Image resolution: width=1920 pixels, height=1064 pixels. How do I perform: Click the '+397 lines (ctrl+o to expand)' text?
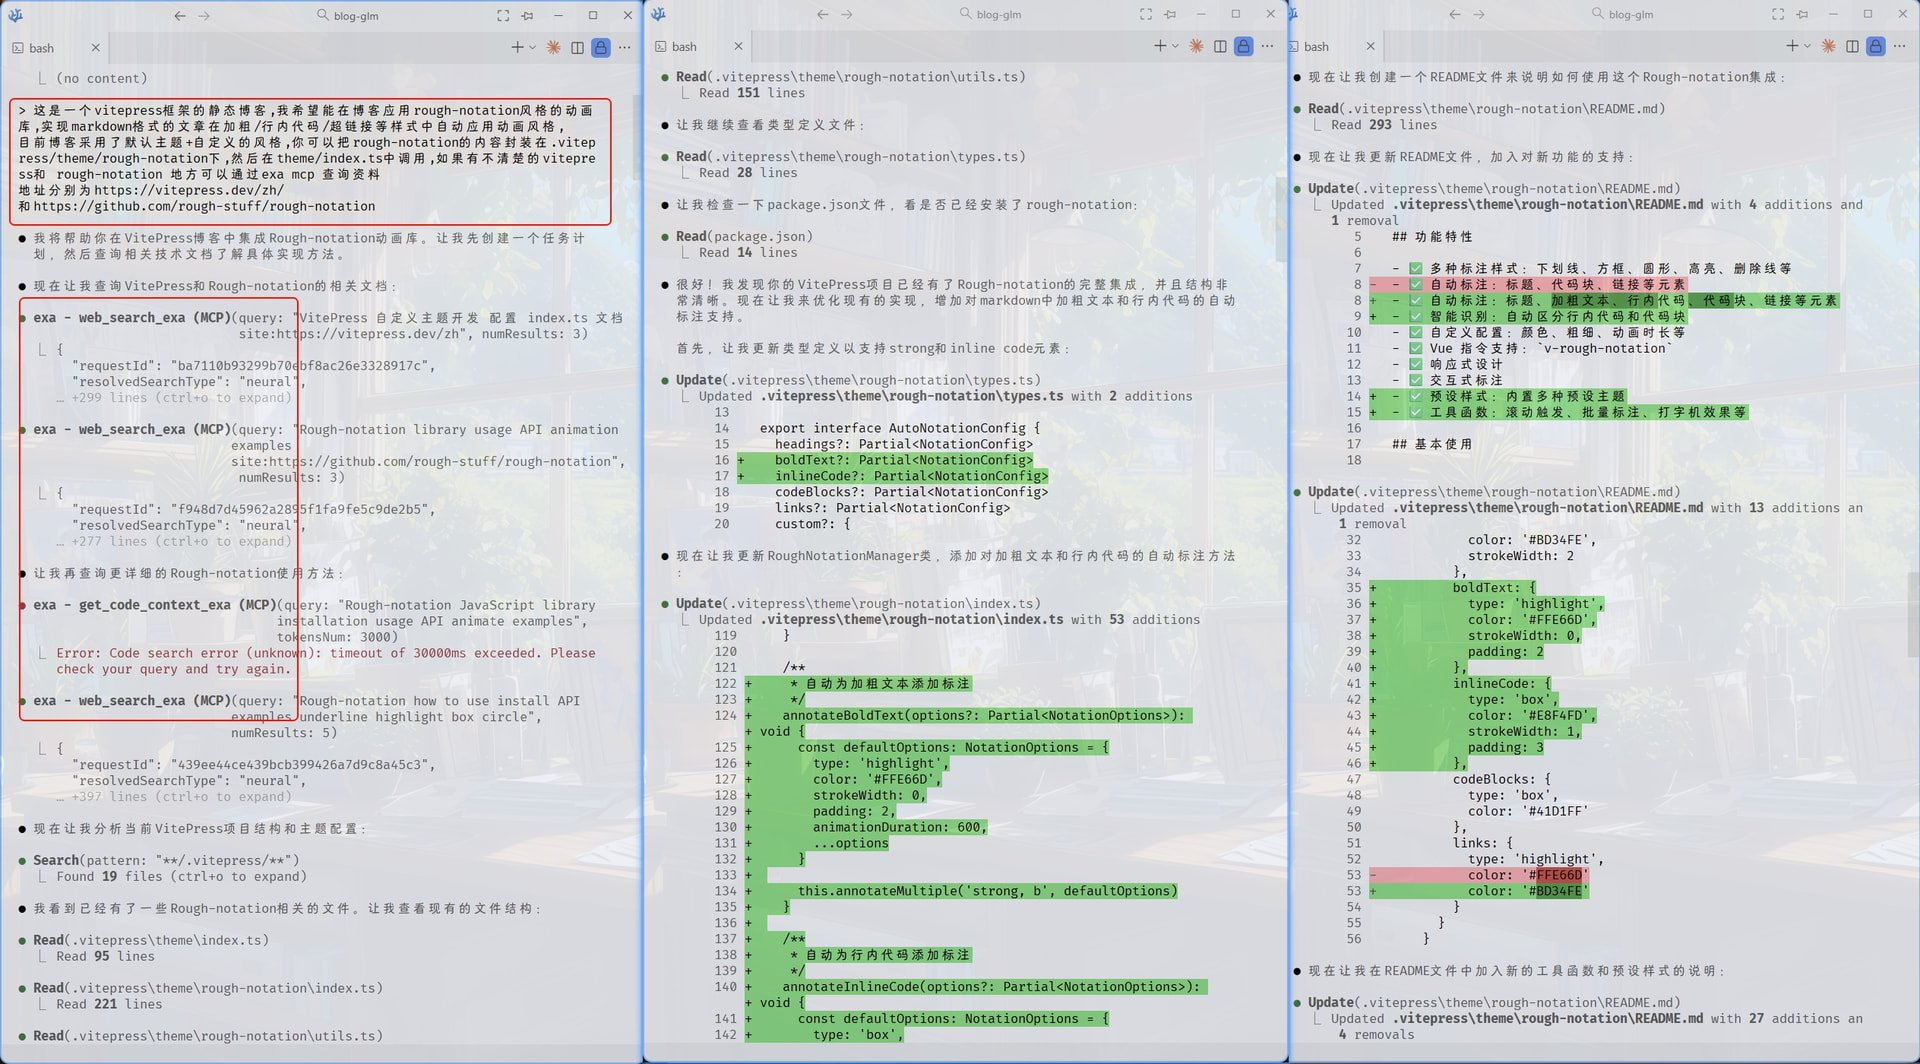tap(182, 797)
